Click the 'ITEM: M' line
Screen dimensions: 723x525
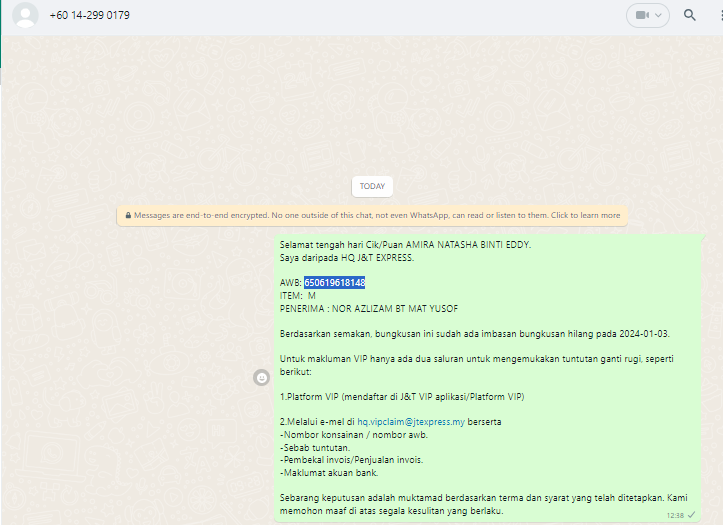tap(298, 295)
